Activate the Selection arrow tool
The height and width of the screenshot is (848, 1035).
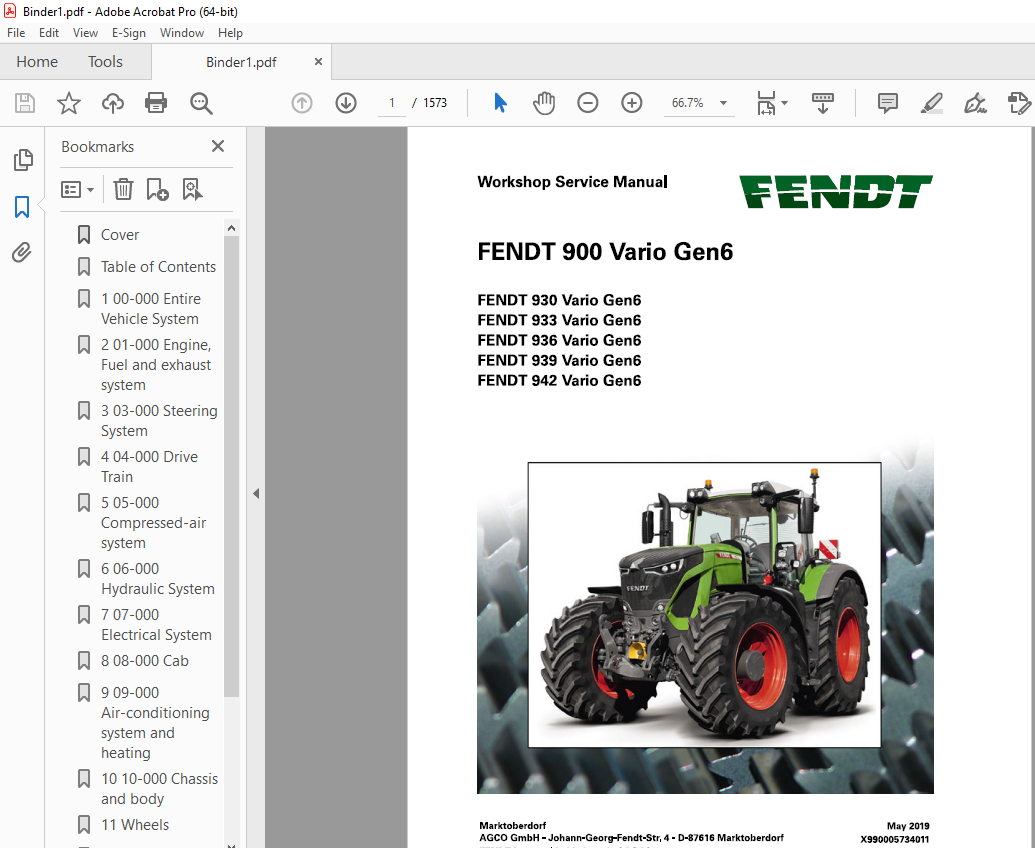500,103
